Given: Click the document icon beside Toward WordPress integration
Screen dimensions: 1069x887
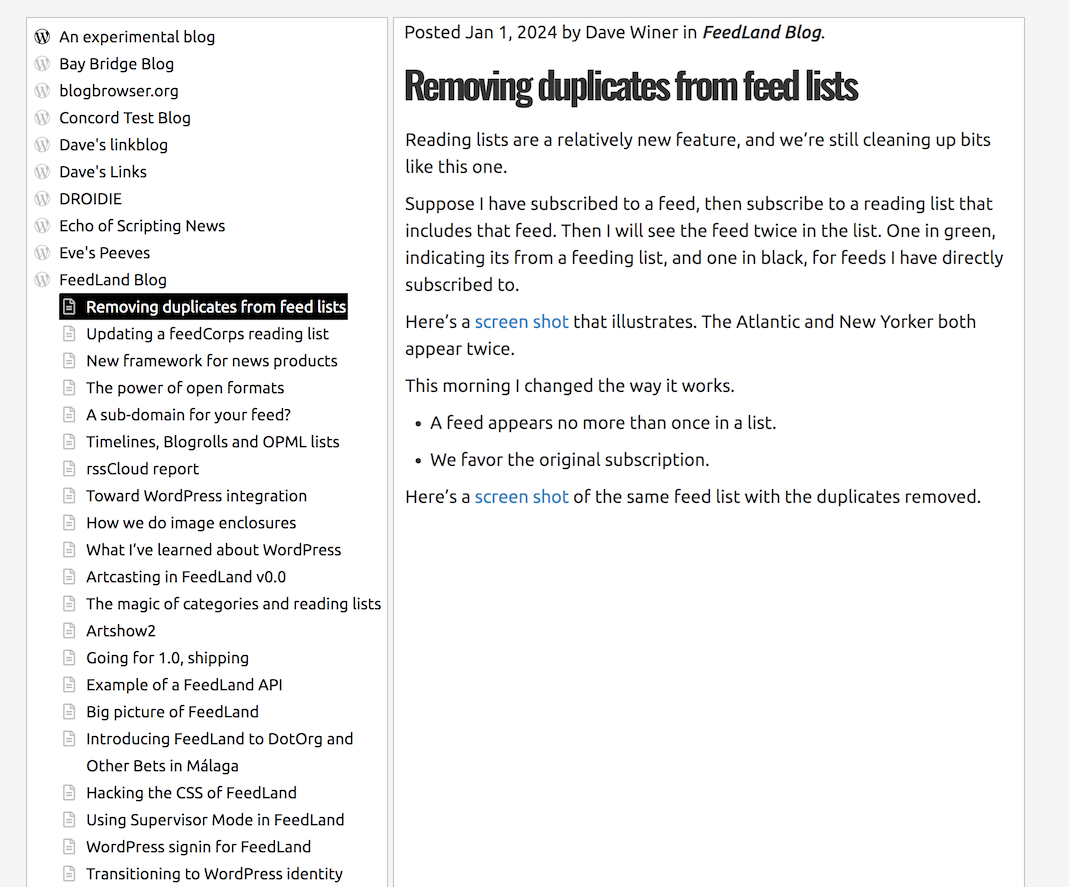Looking at the screenshot, I should point(69,495).
